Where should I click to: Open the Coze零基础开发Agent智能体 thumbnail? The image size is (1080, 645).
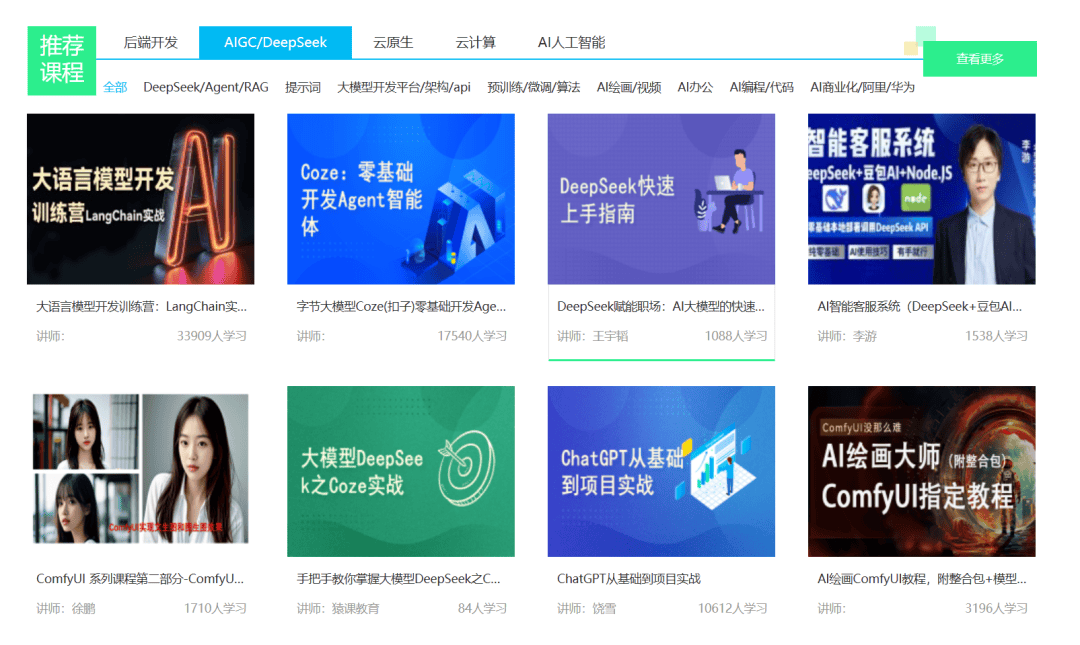click(401, 199)
